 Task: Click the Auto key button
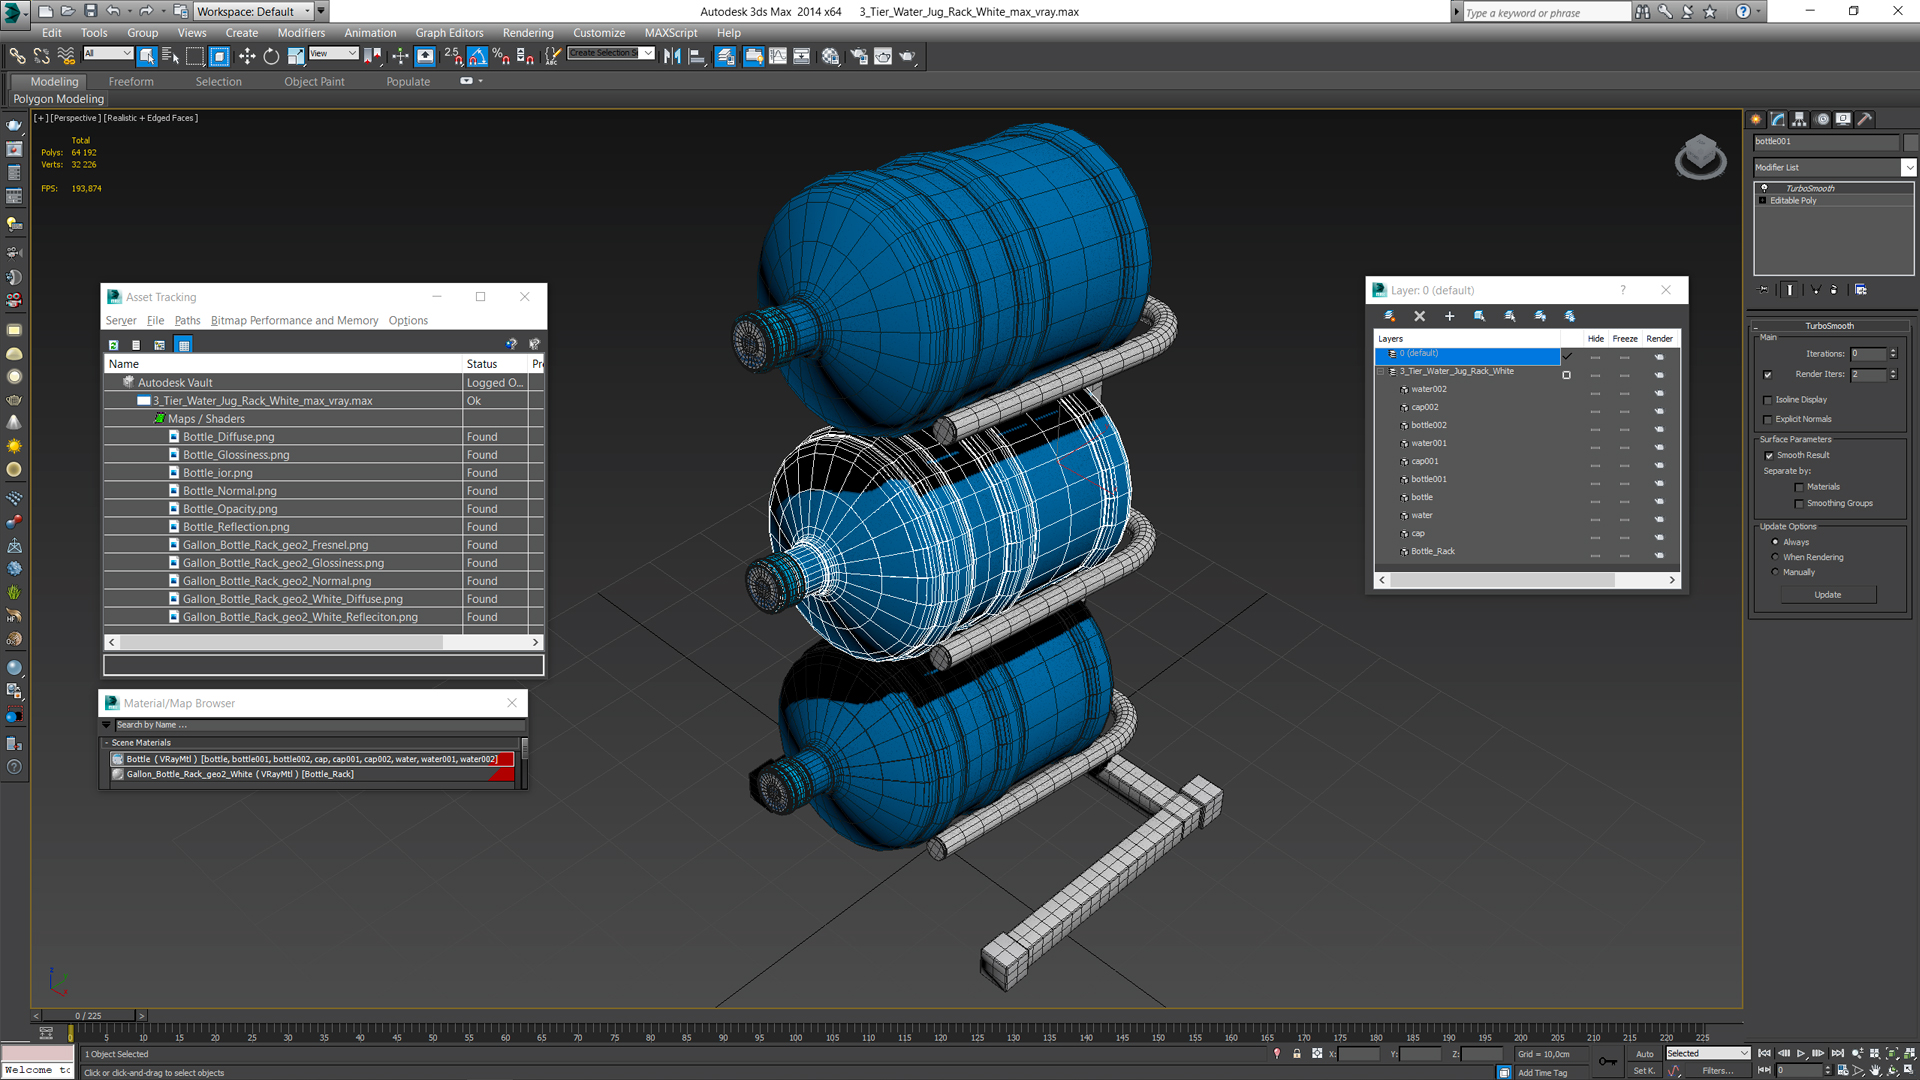click(1644, 1054)
